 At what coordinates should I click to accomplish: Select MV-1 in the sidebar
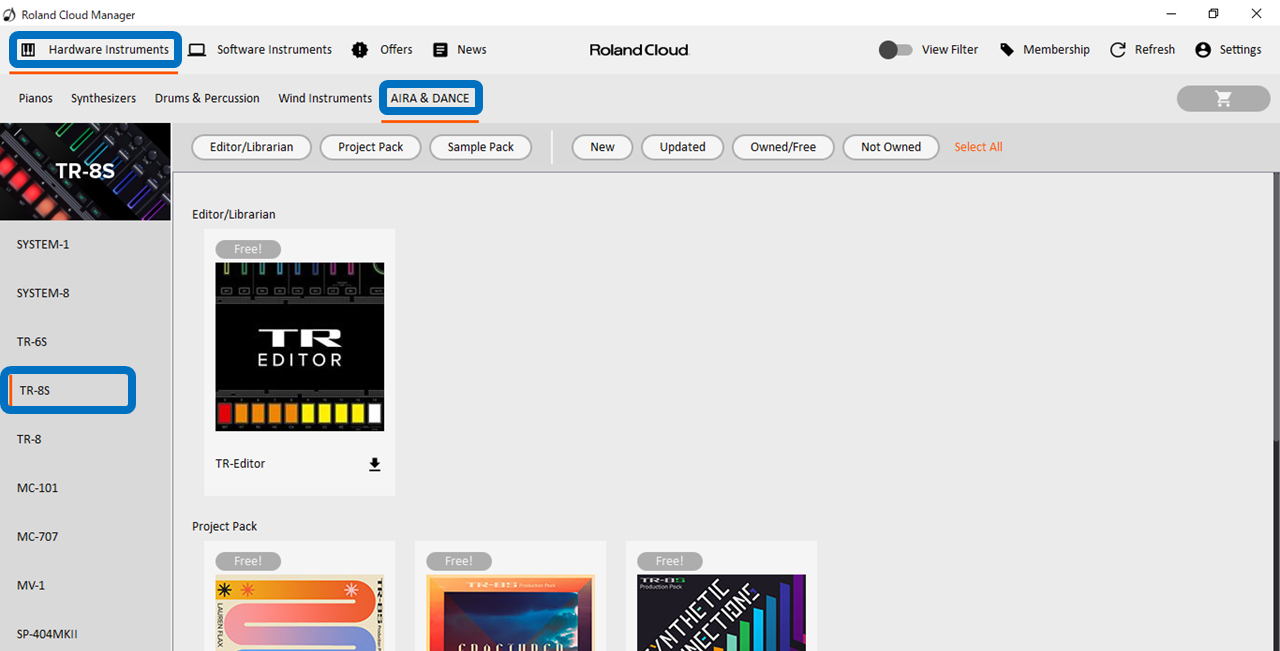pos(85,585)
